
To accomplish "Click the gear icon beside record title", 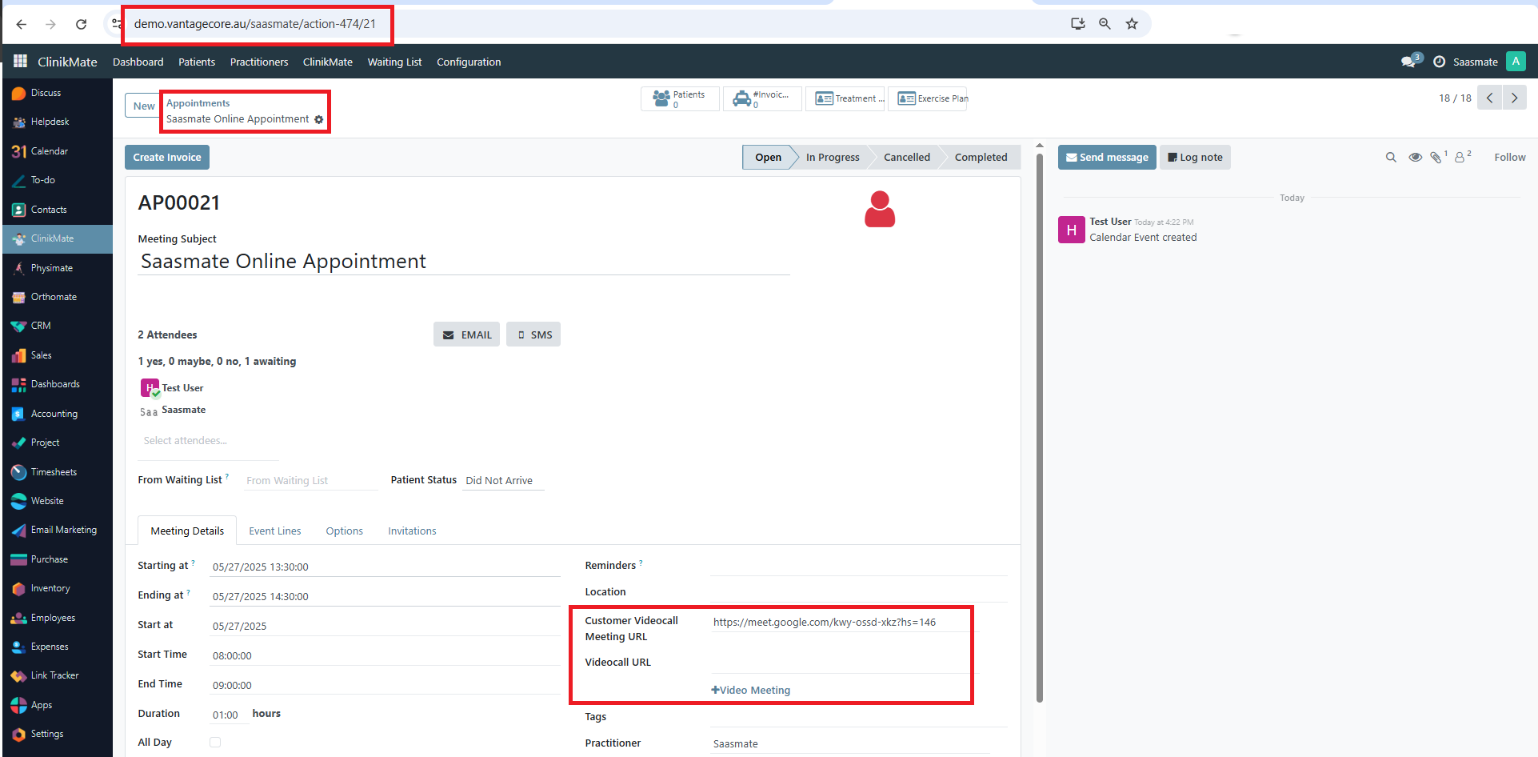I will pos(319,119).
